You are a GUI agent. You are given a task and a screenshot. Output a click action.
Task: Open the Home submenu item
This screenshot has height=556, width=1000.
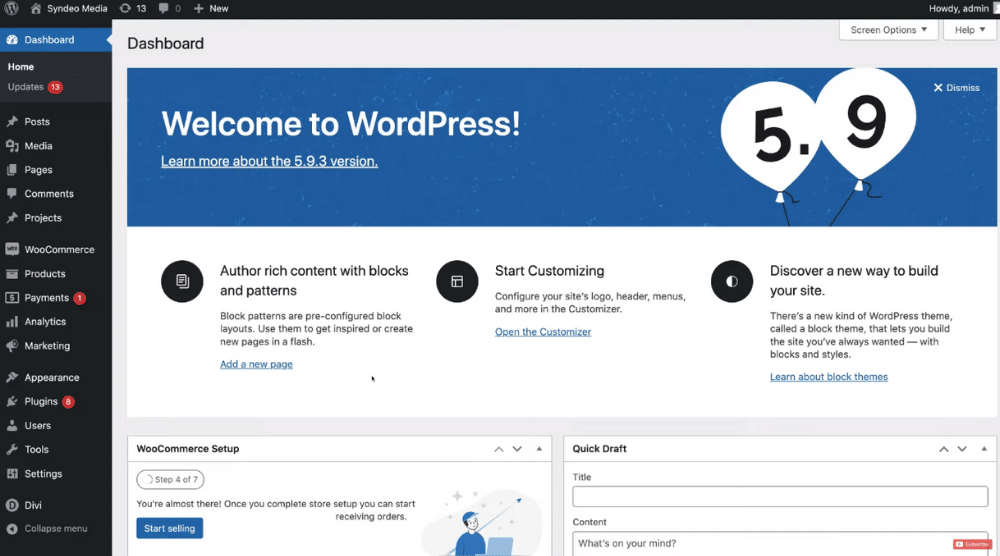(x=21, y=67)
